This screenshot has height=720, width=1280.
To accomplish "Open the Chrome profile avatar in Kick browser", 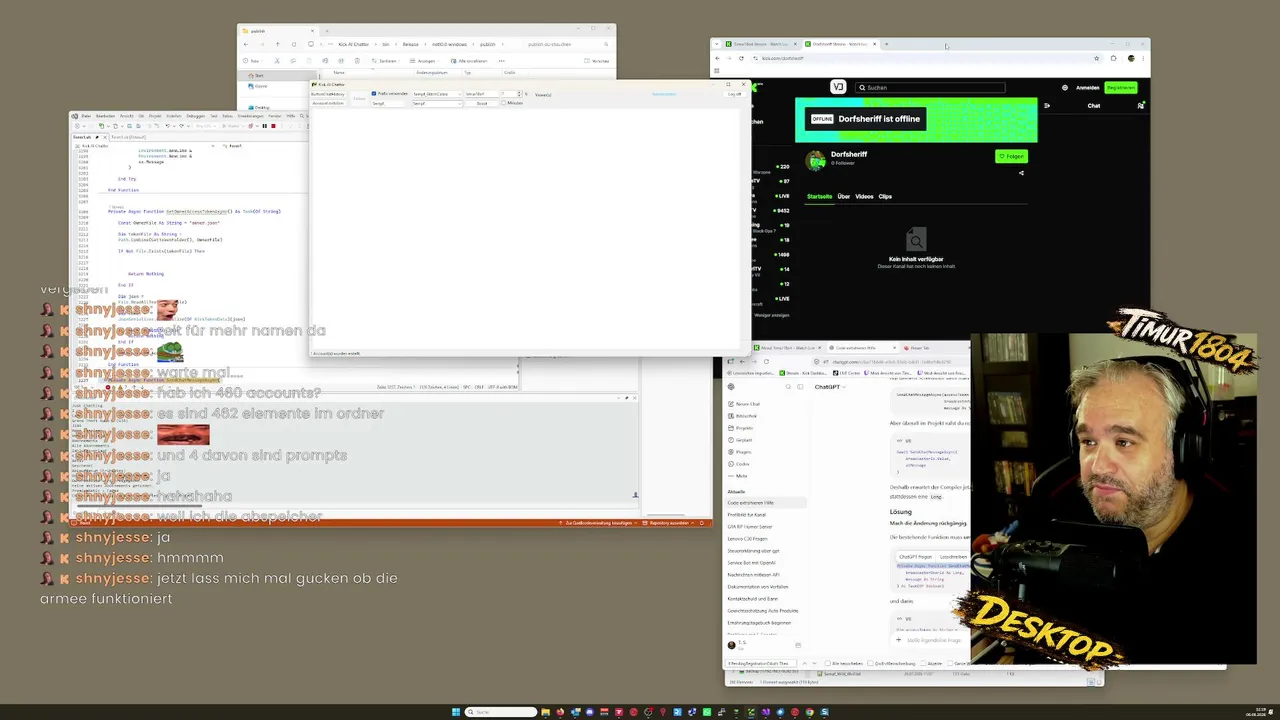I will [1131, 58].
